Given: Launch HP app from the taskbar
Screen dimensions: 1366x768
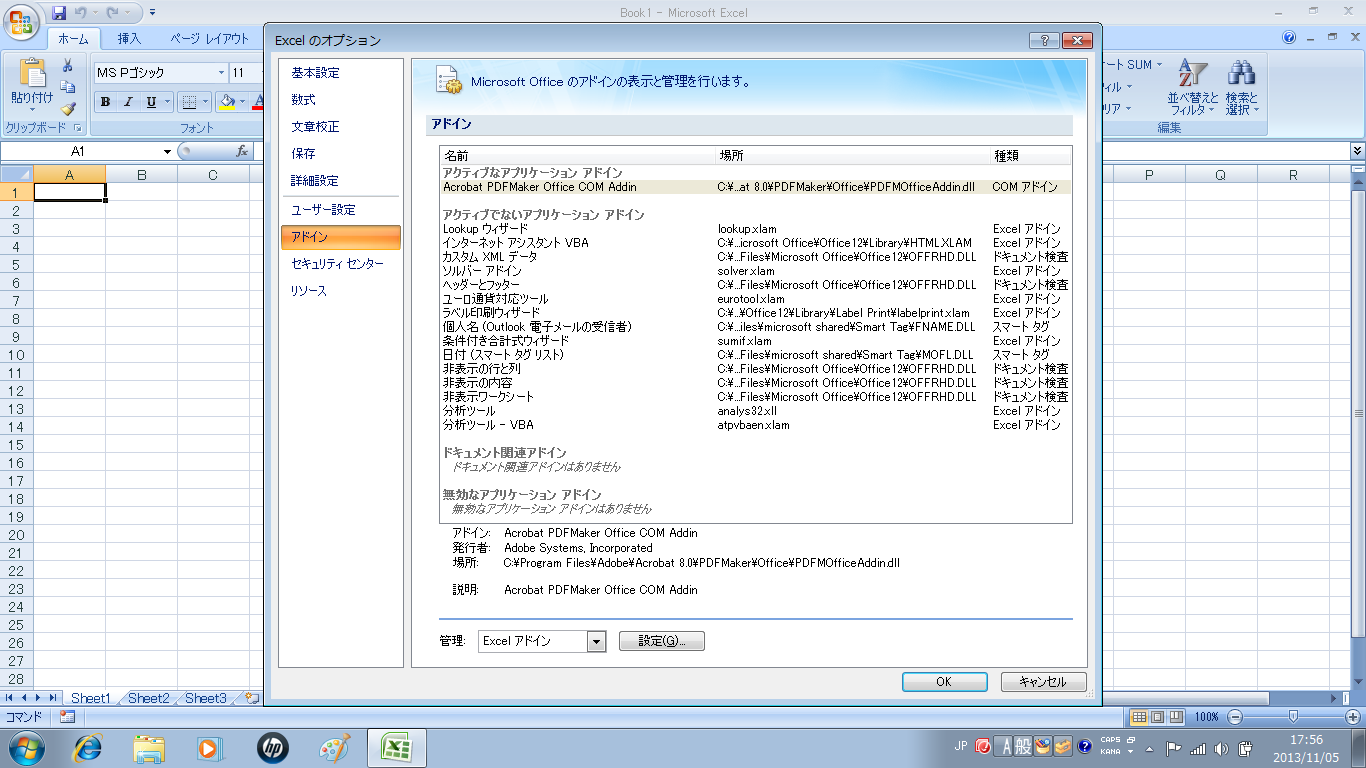Looking at the screenshot, I should (x=272, y=747).
